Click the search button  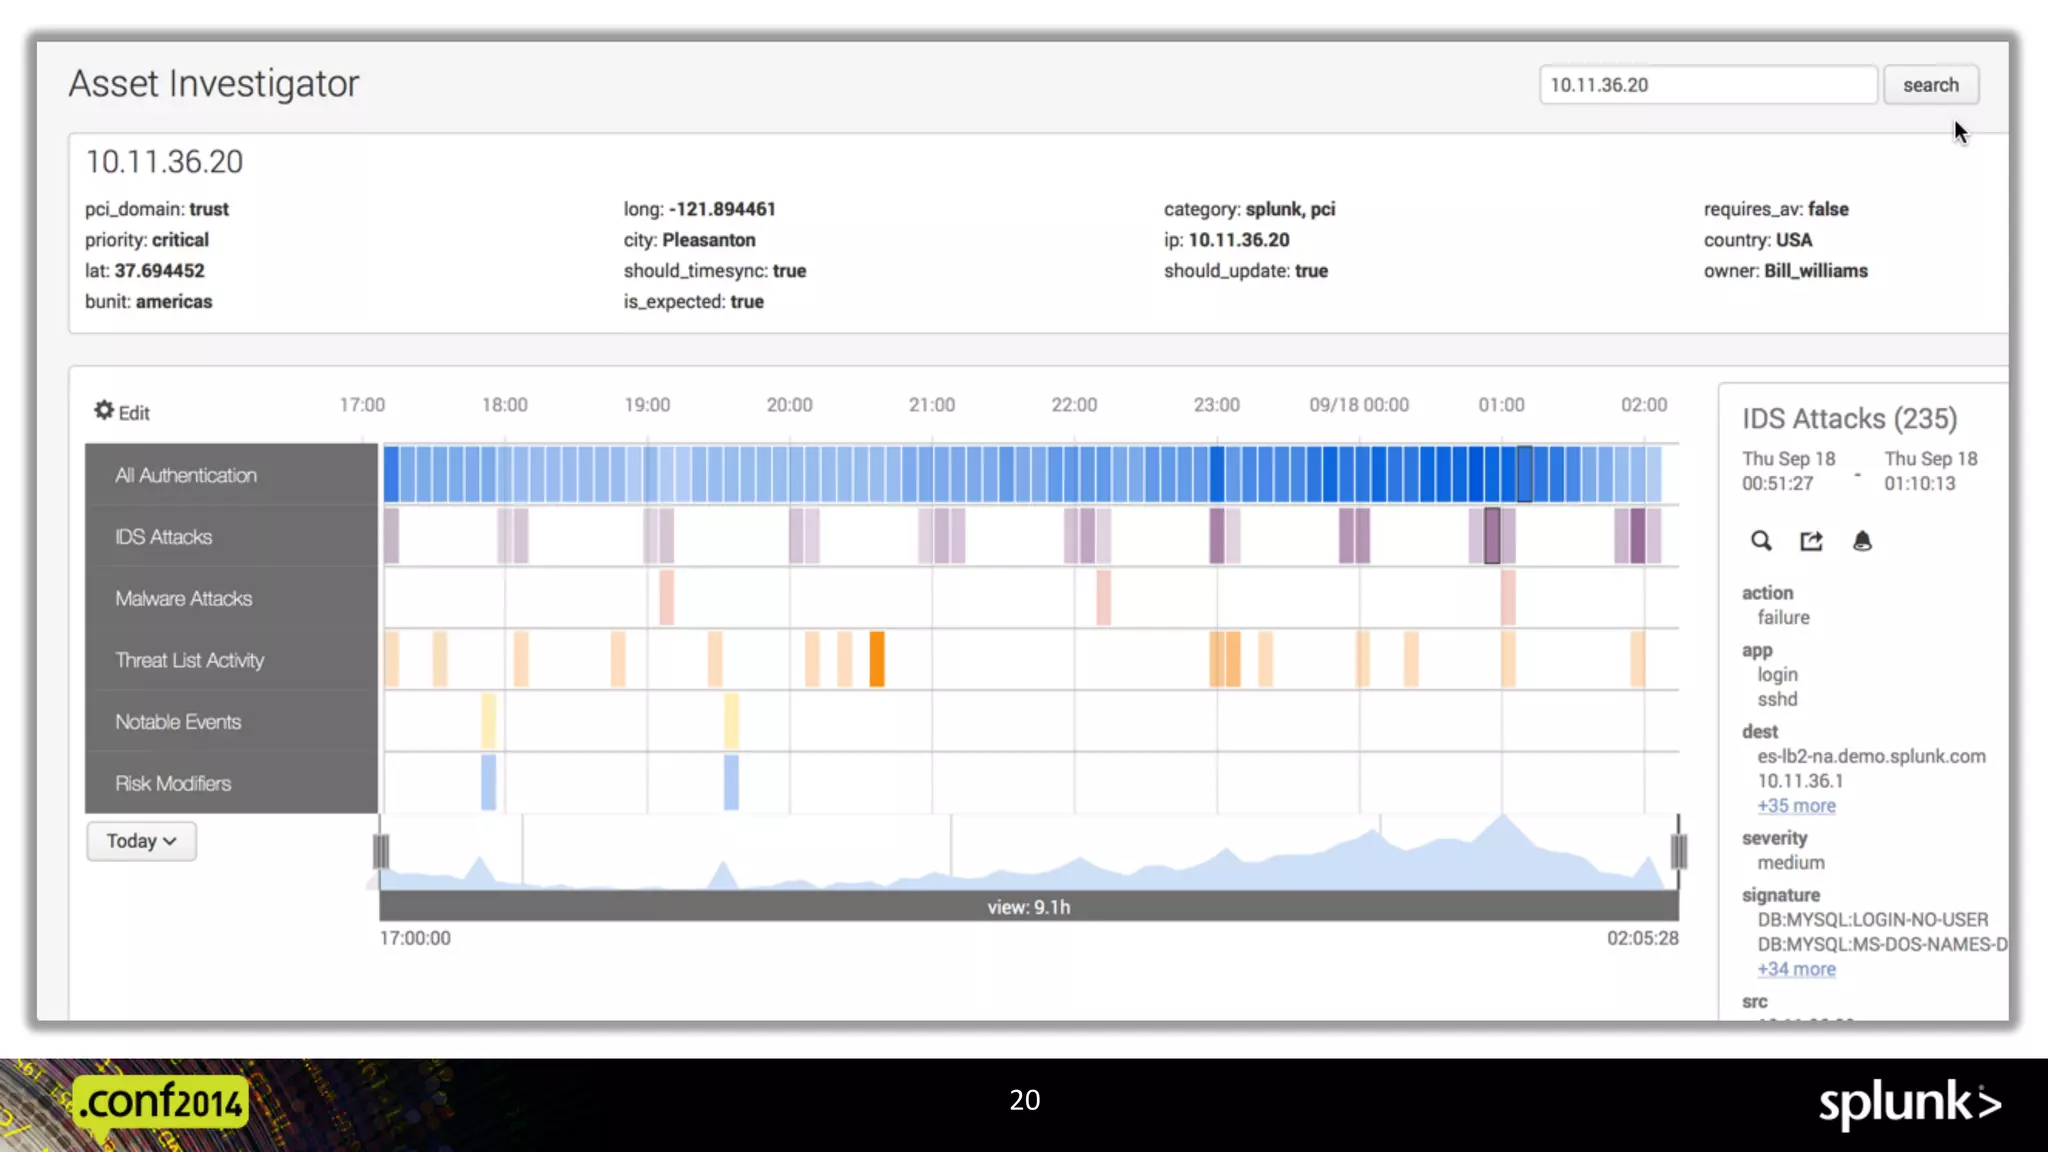point(1930,85)
